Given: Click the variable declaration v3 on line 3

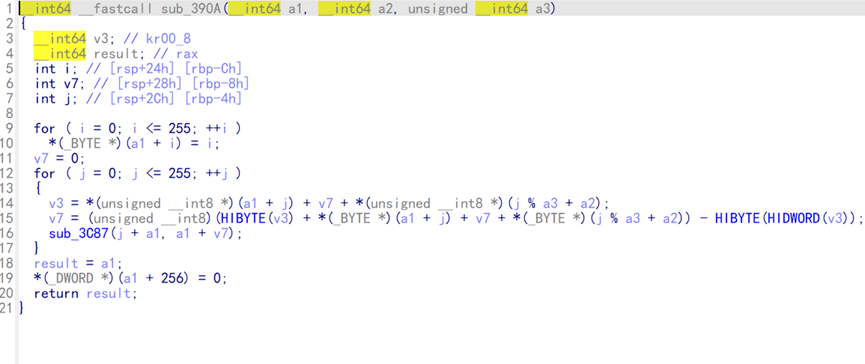Looking at the screenshot, I should pyautogui.click(x=101, y=39).
